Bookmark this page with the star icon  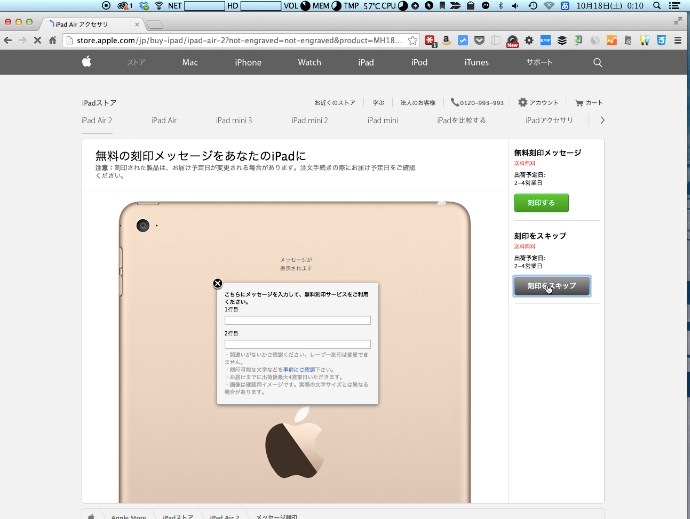[412, 40]
